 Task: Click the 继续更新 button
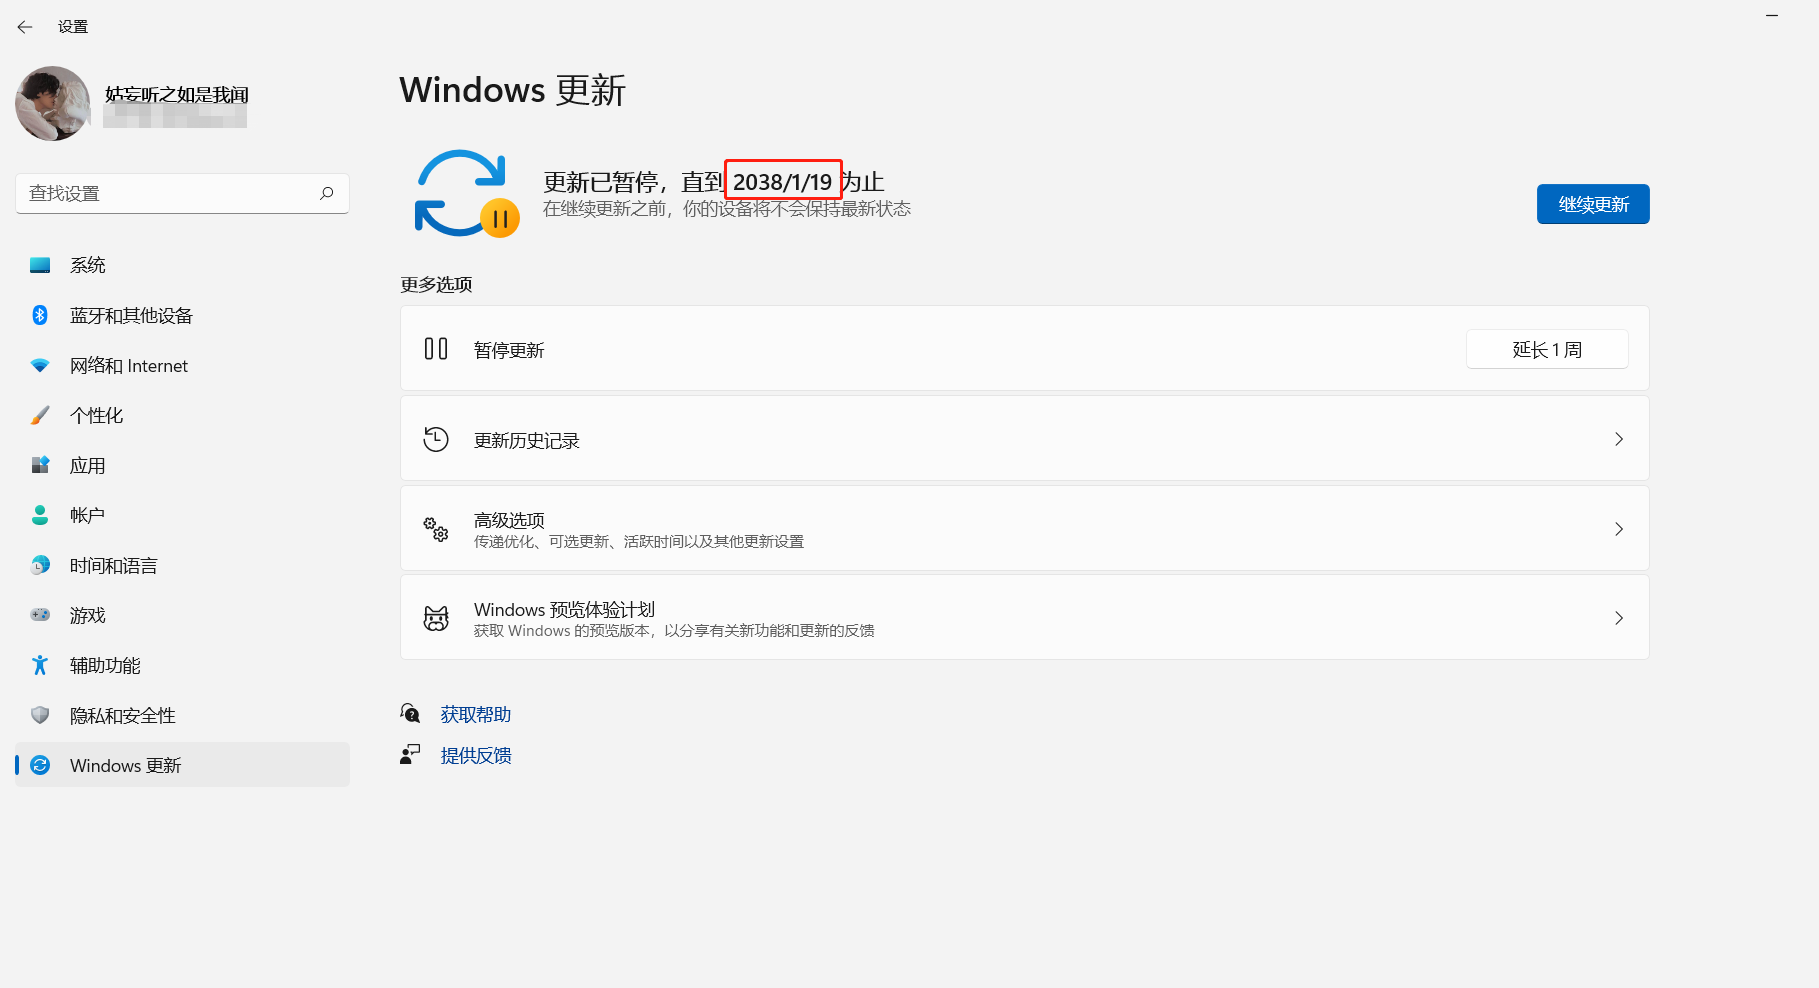tap(1593, 204)
